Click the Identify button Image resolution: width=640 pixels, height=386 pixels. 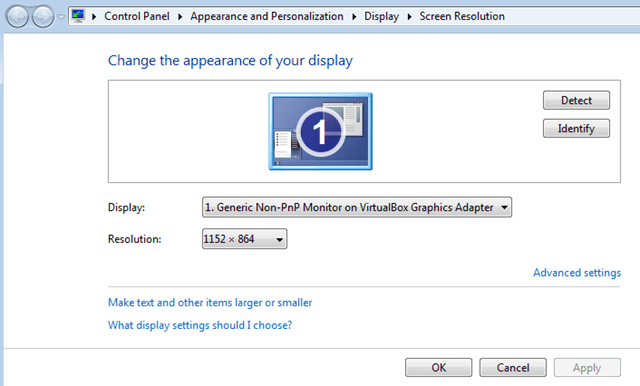coord(576,129)
